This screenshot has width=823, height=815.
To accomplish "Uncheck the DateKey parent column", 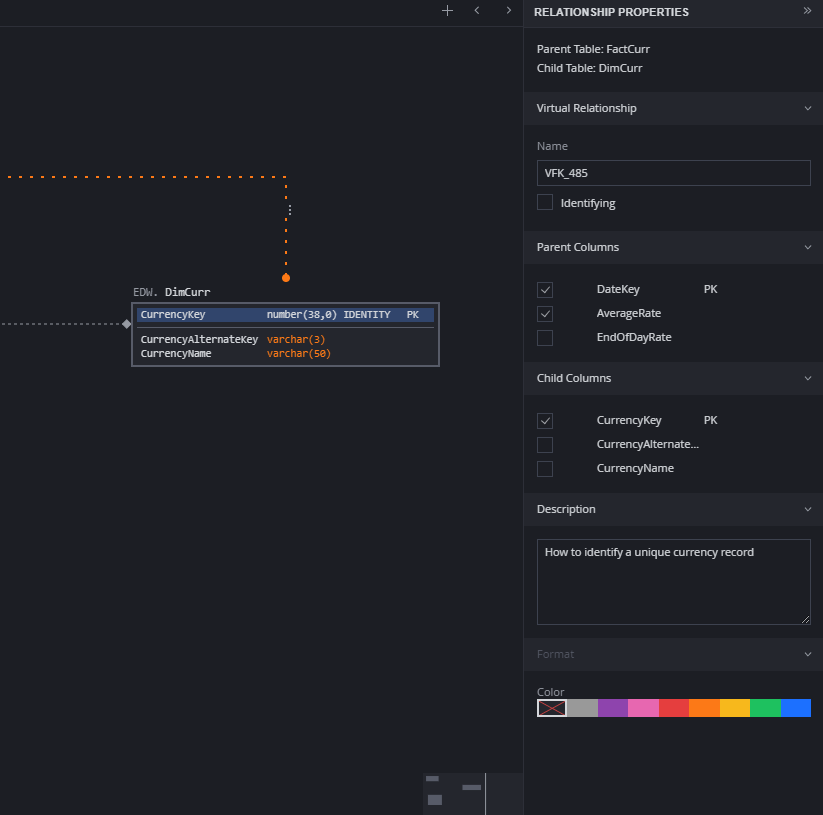I will (545, 289).
